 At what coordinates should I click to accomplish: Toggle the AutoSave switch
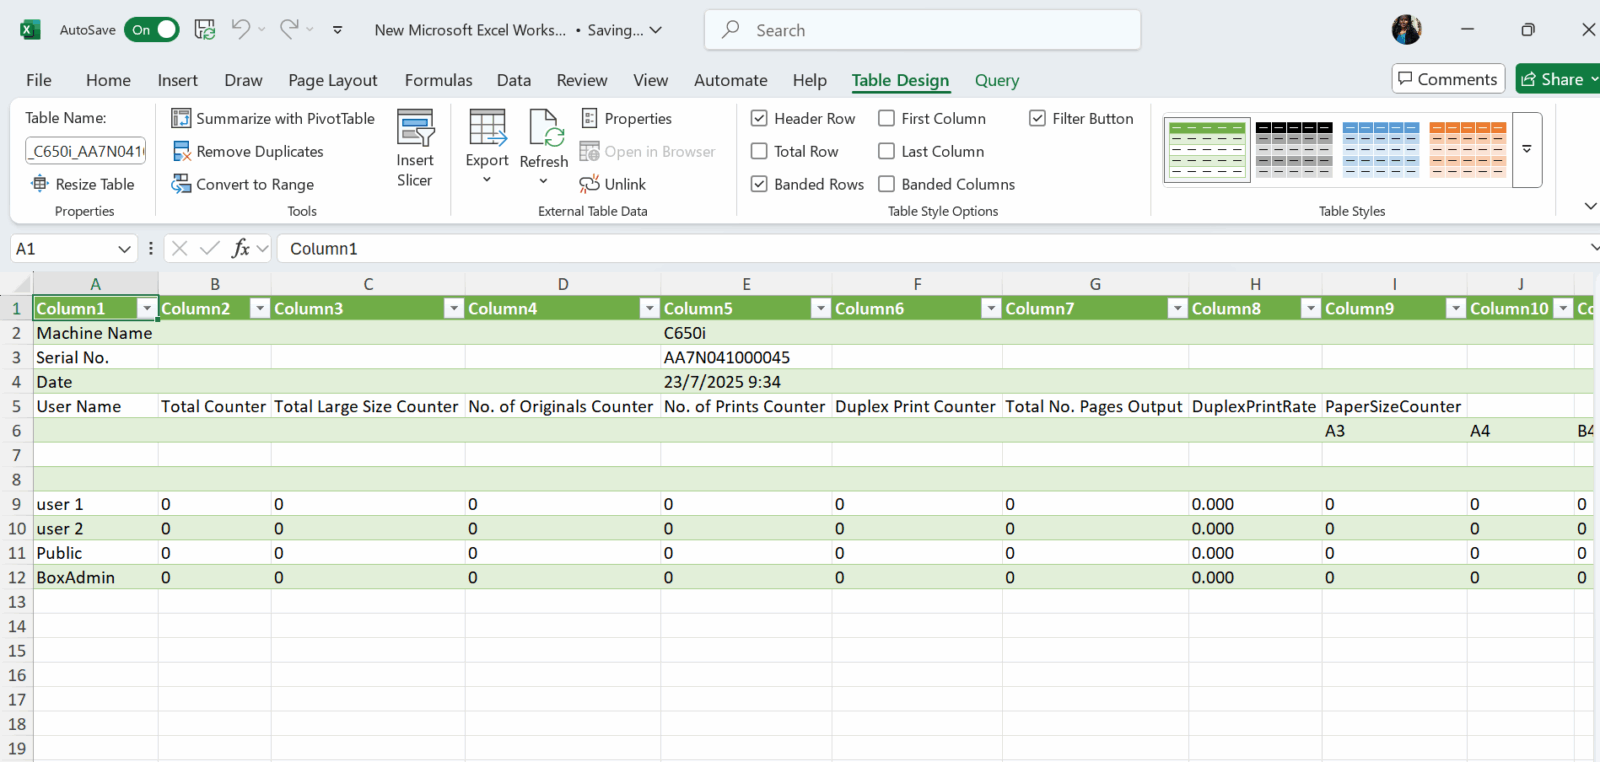pyautogui.click(x=152, y=30)
